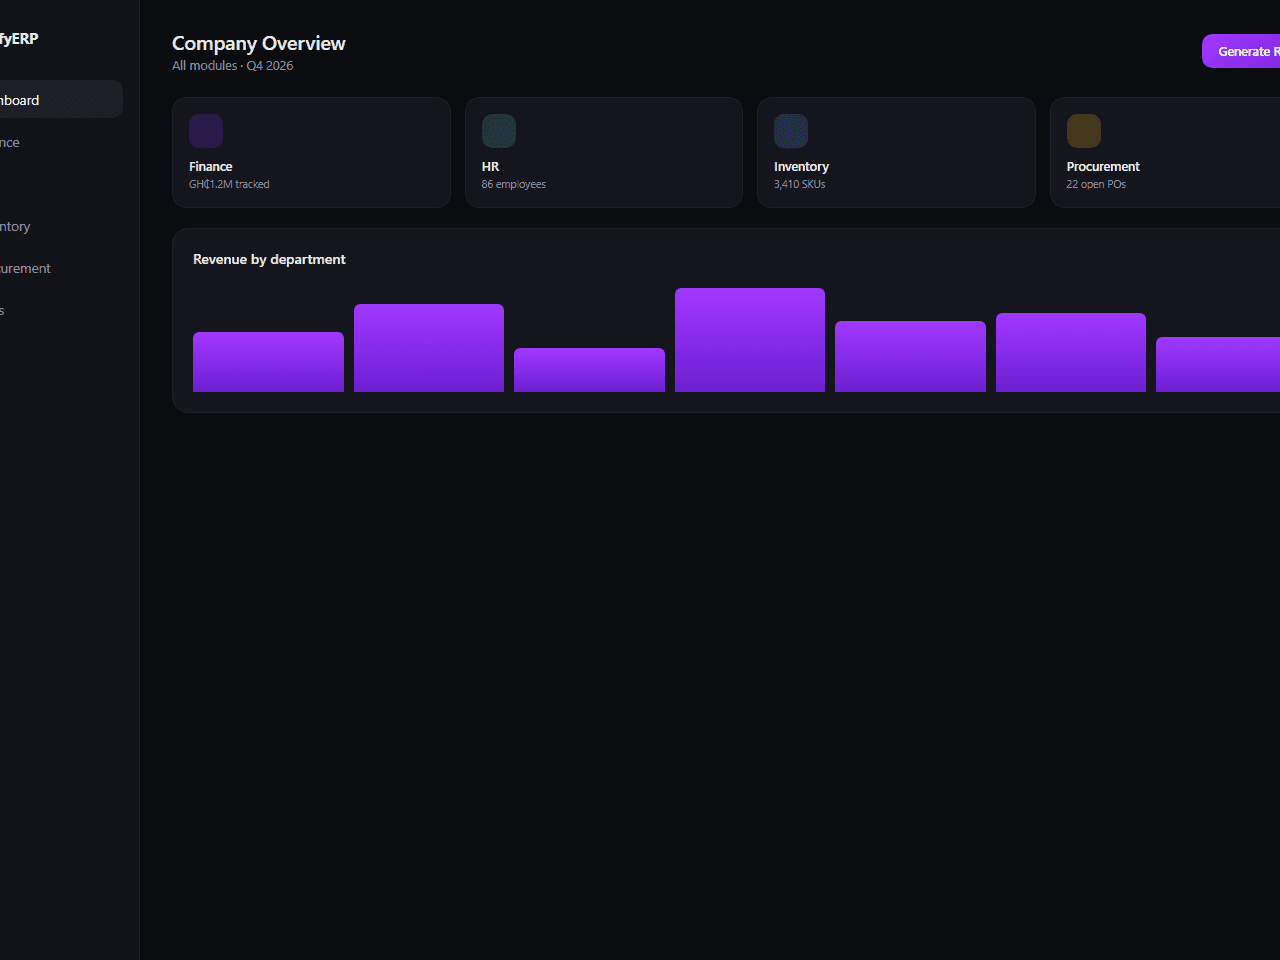1280x960 pixels.
Task: Click the second bar in revenue chart
Action: click(x=429, y=348)
